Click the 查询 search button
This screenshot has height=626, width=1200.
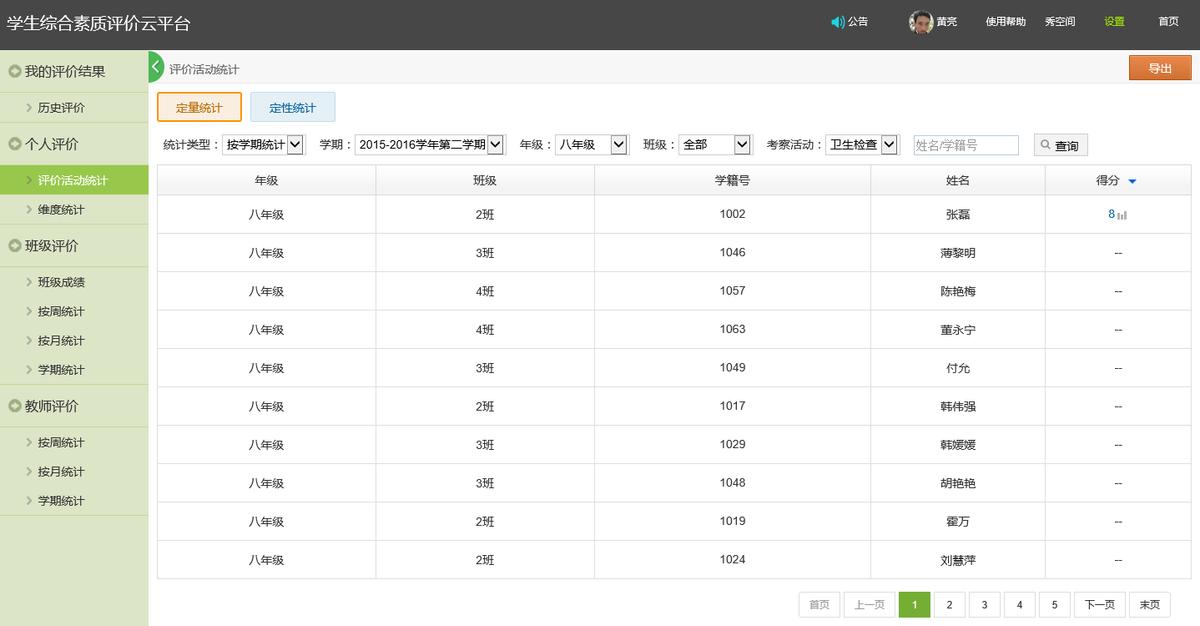[1060, 146]
